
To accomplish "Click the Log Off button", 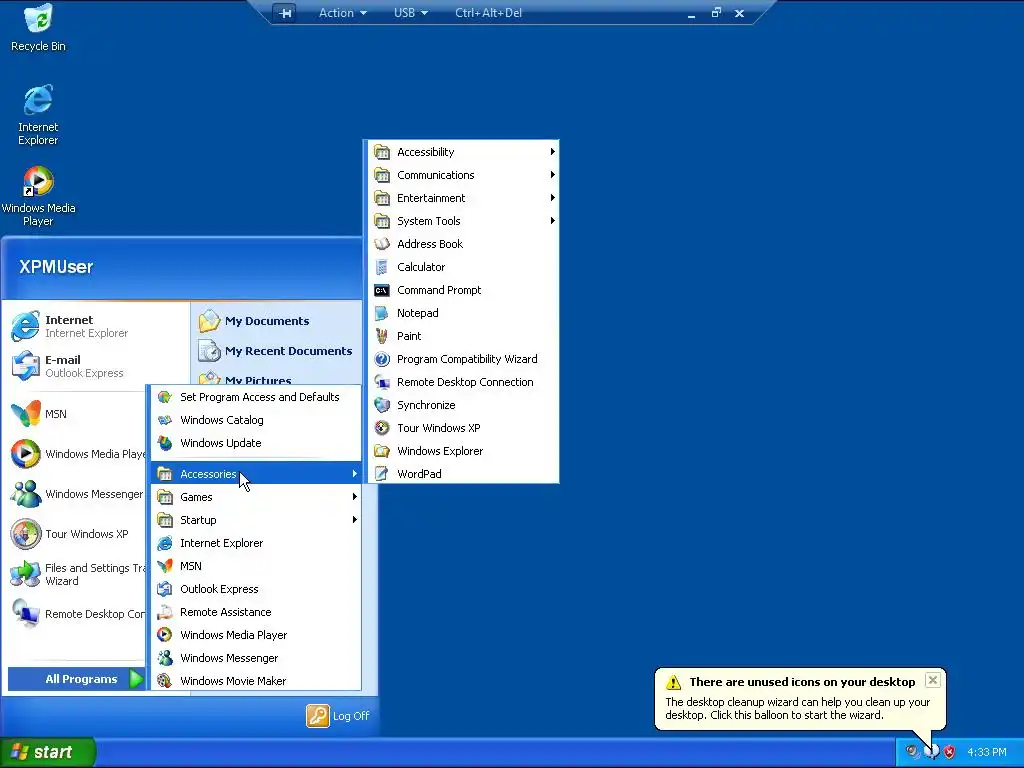I will (x=338, y=716).
